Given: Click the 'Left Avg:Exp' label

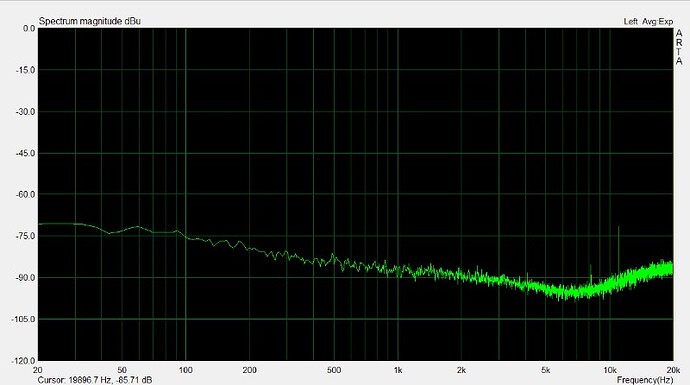Looking at the screenshot, I should [648, 21].
